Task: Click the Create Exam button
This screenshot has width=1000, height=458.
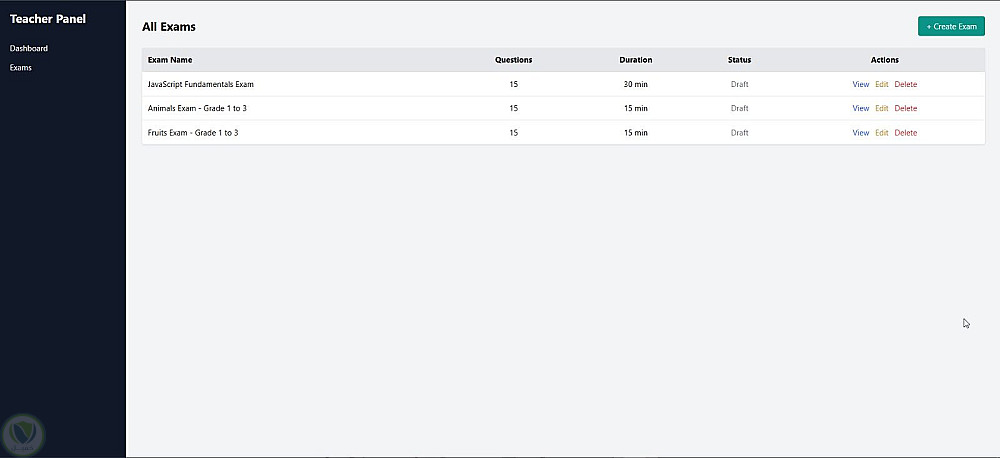Action: 951,26
